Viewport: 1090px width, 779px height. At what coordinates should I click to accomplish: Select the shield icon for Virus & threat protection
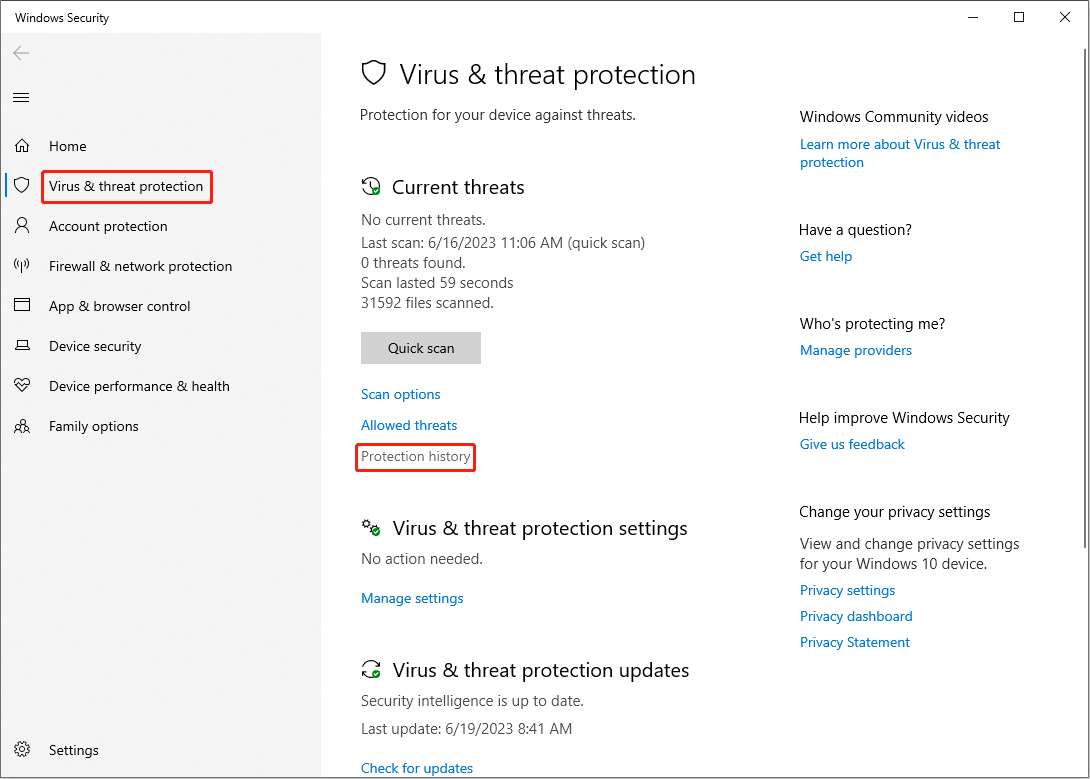click(22, 186)
